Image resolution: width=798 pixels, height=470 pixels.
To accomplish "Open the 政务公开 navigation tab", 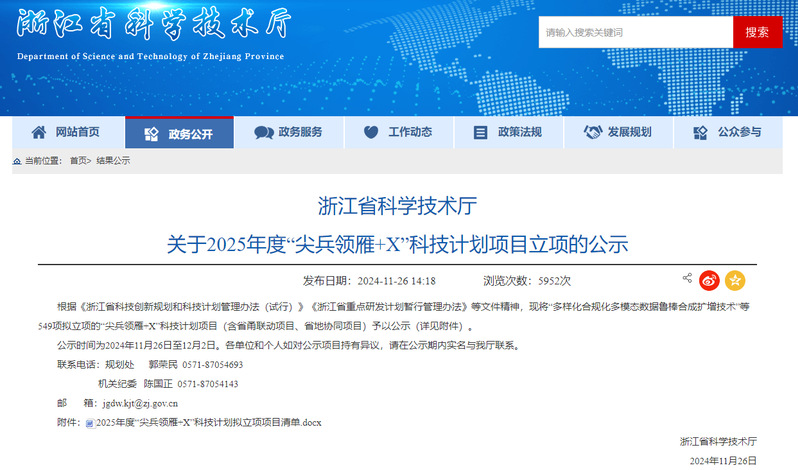I will coord(179,133).
